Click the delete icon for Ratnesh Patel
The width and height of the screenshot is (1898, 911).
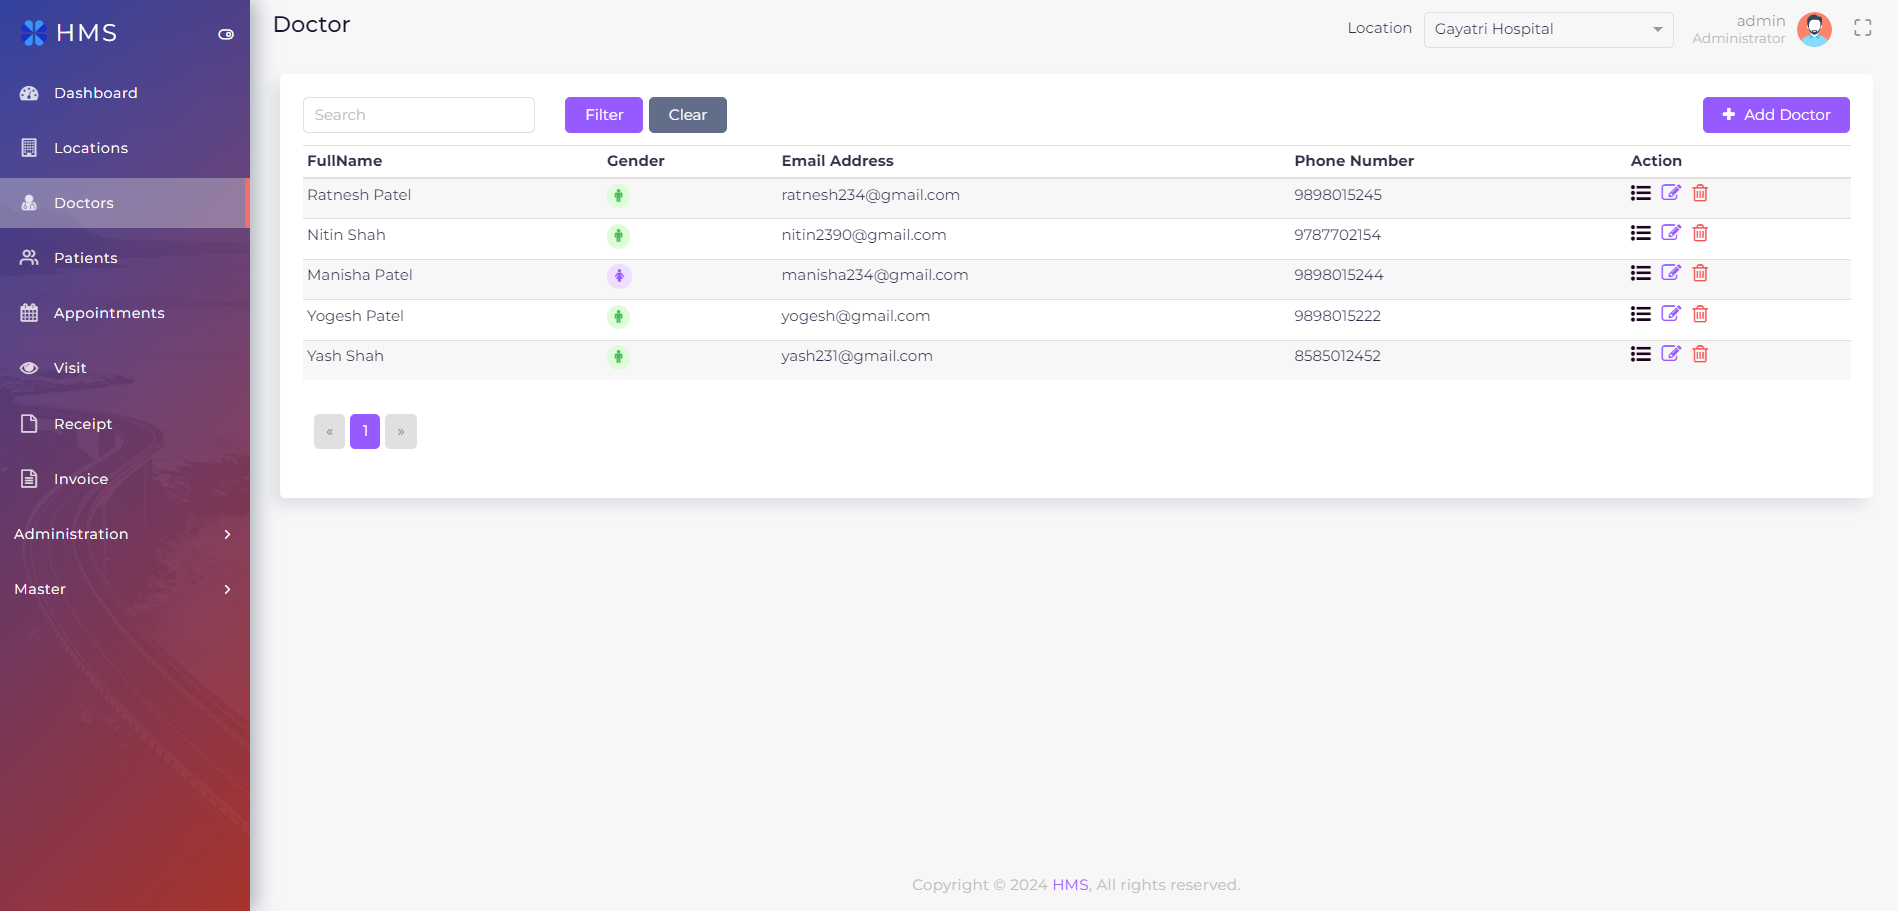[x=1700, y=193]
